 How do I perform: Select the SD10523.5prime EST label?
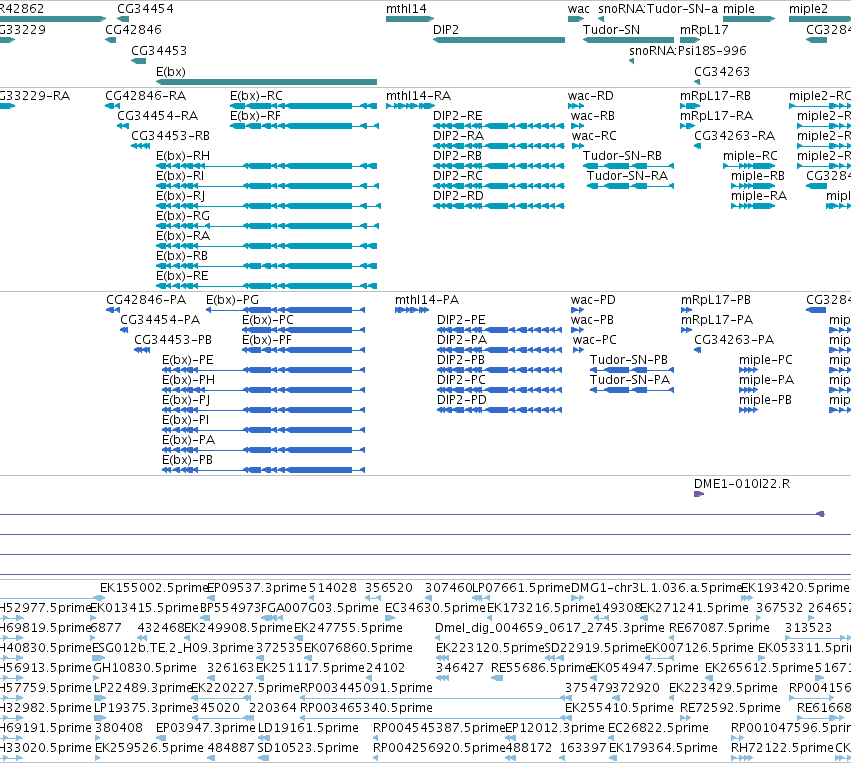[x=308, y=748]
